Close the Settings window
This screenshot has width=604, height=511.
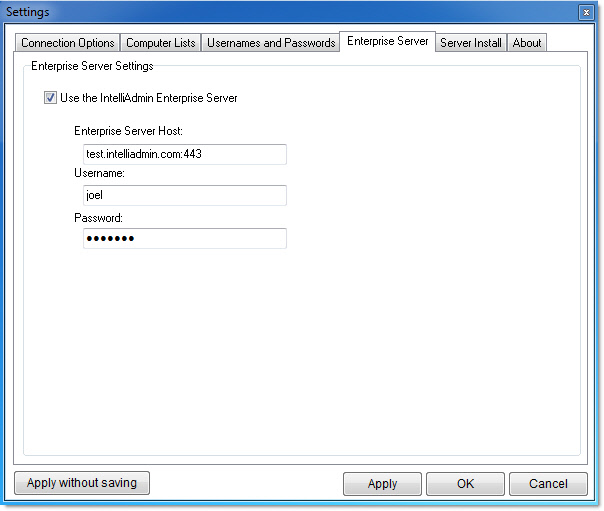point(586,13)
